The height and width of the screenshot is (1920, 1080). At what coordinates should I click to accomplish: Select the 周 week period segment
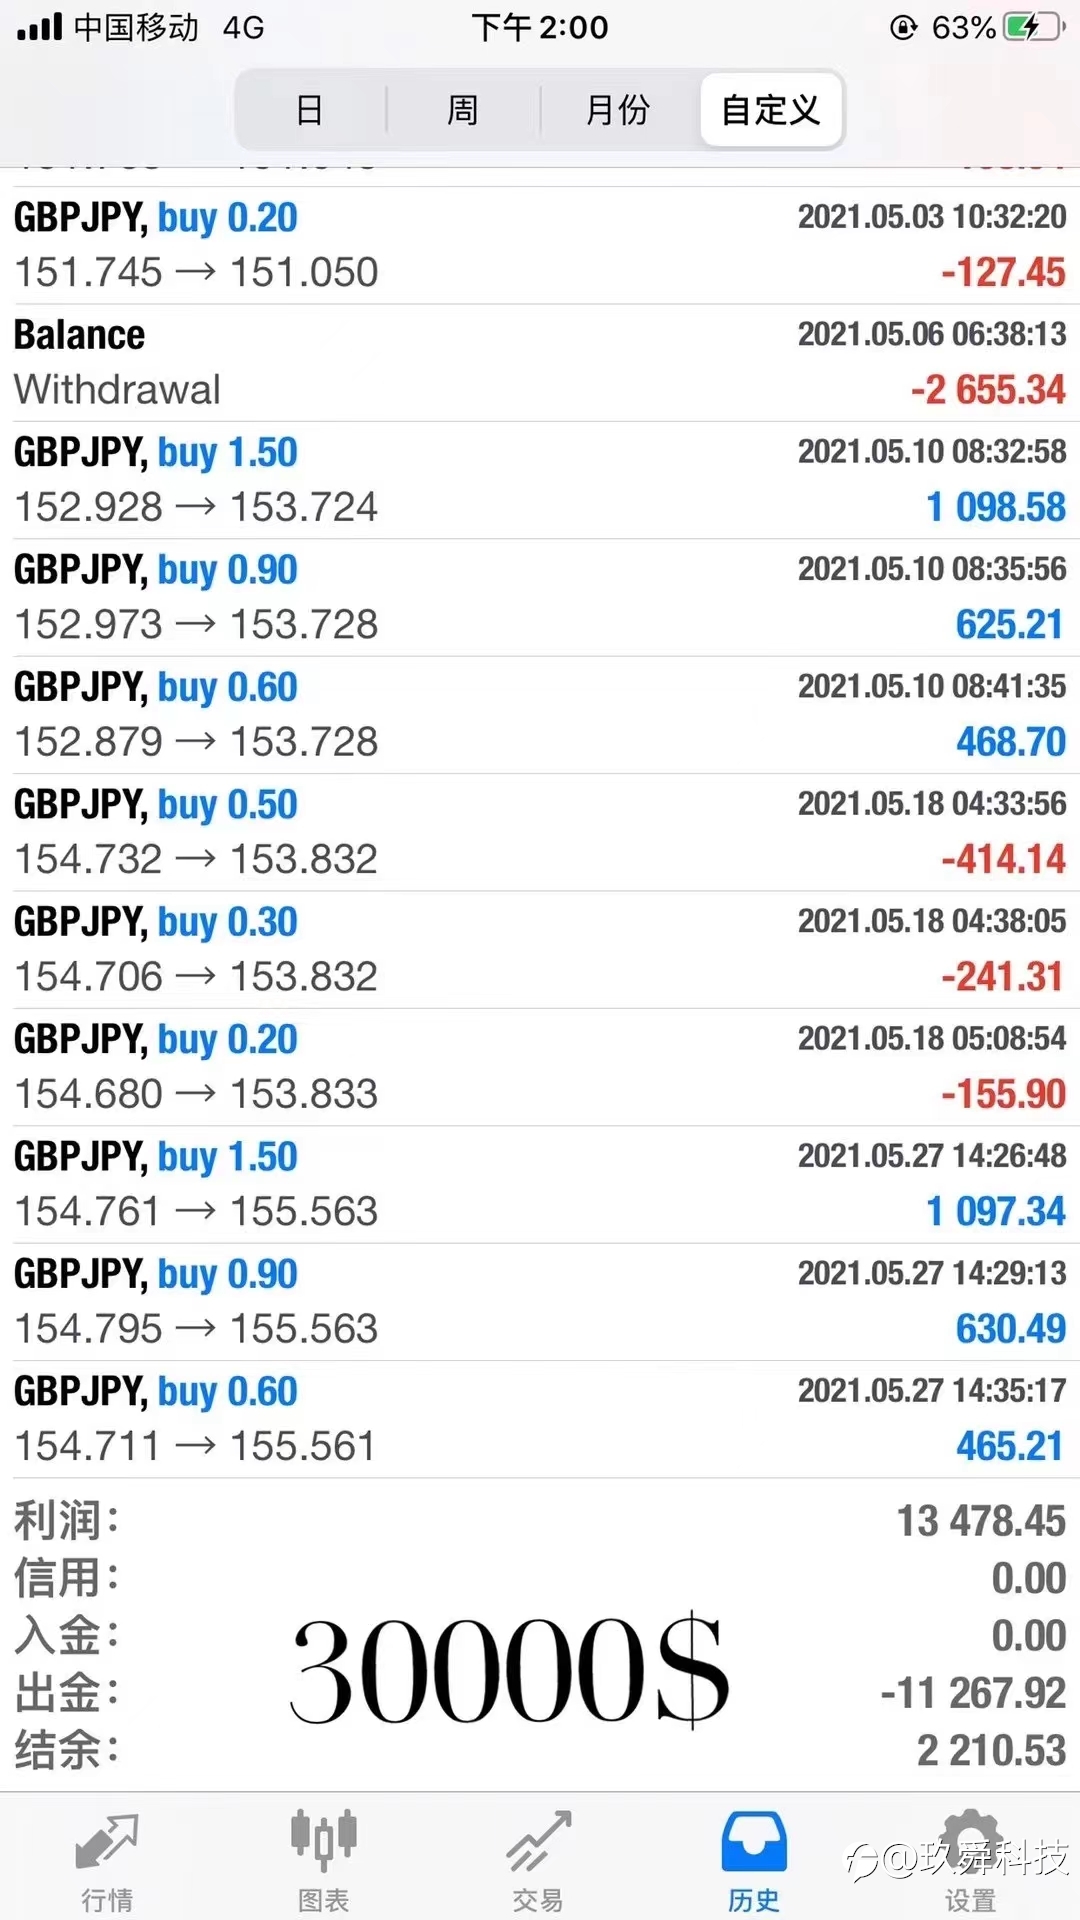tap(462, 109)
